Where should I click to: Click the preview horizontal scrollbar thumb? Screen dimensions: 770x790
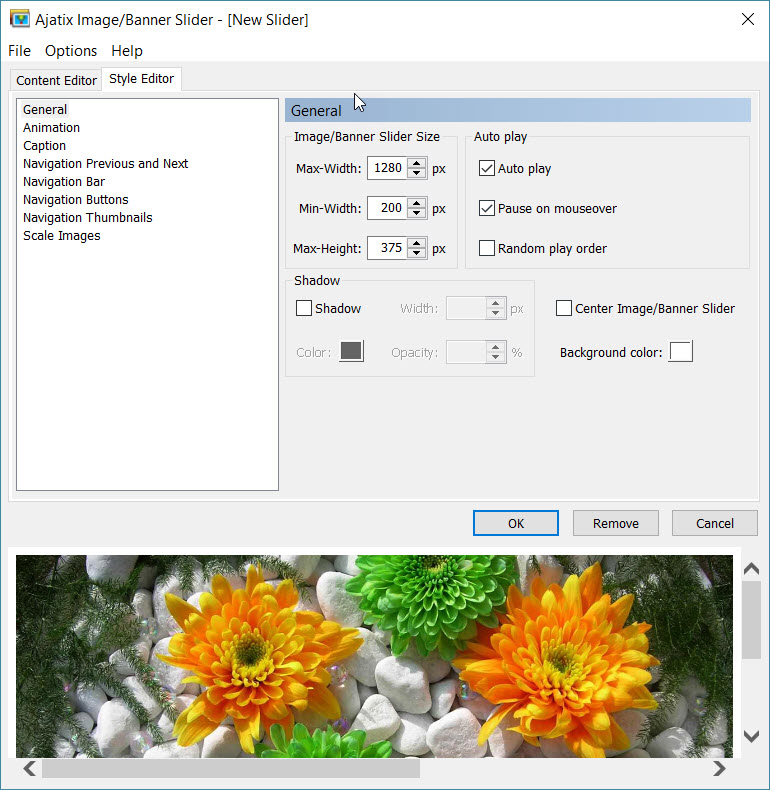click(x=231, y=769)
